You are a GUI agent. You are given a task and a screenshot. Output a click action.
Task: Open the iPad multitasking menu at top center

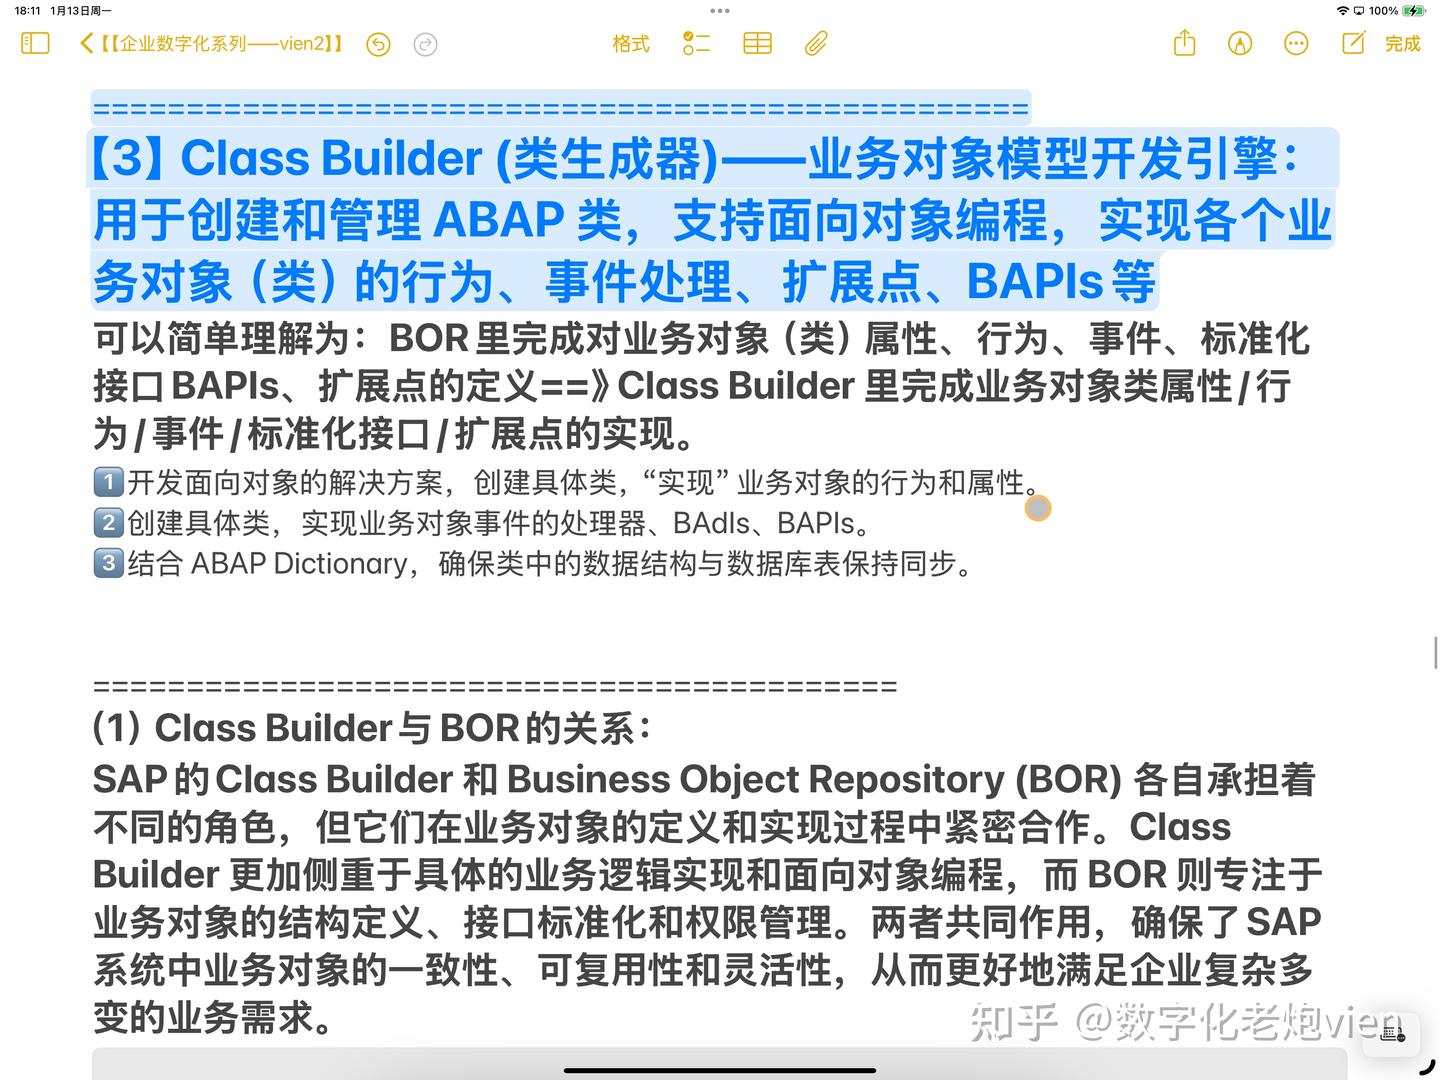[719, 11]
